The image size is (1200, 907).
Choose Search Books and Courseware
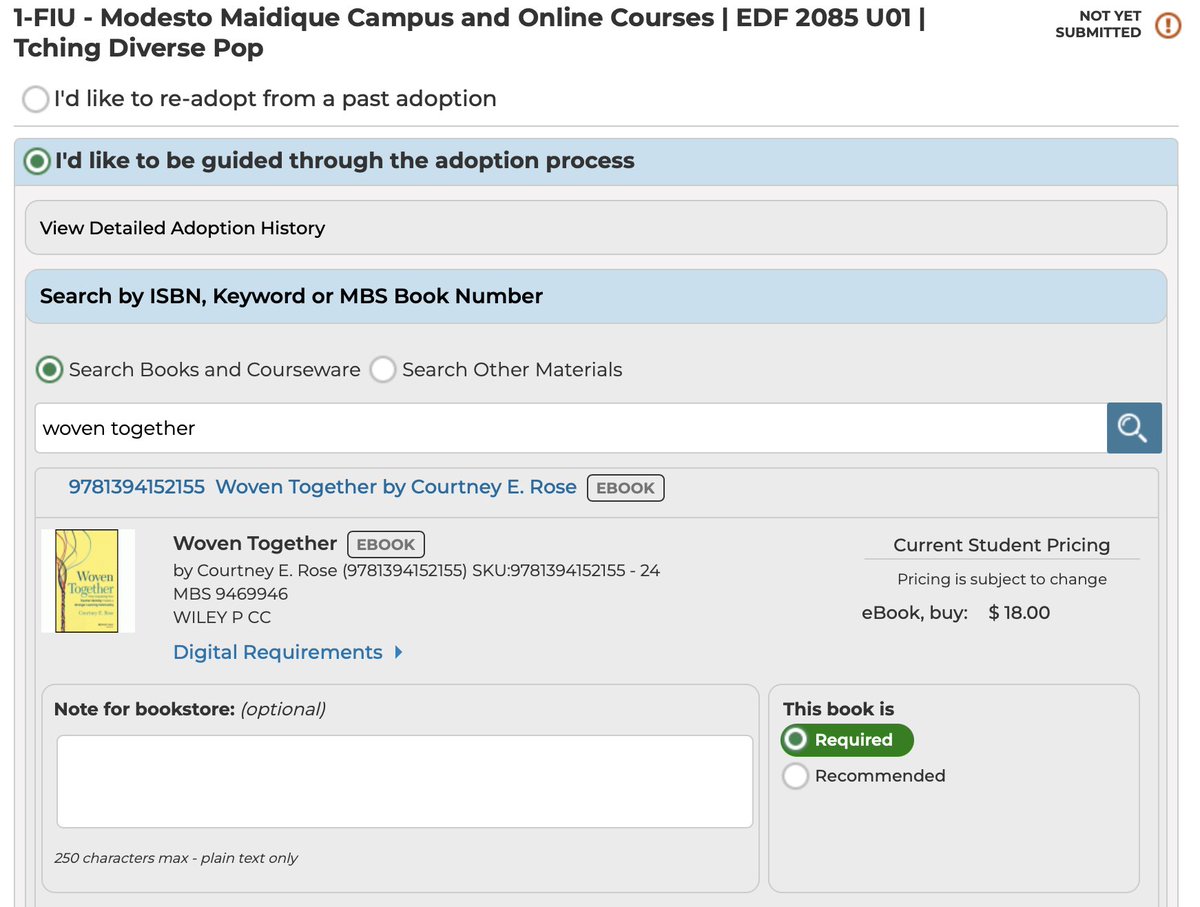coord(50,370)
